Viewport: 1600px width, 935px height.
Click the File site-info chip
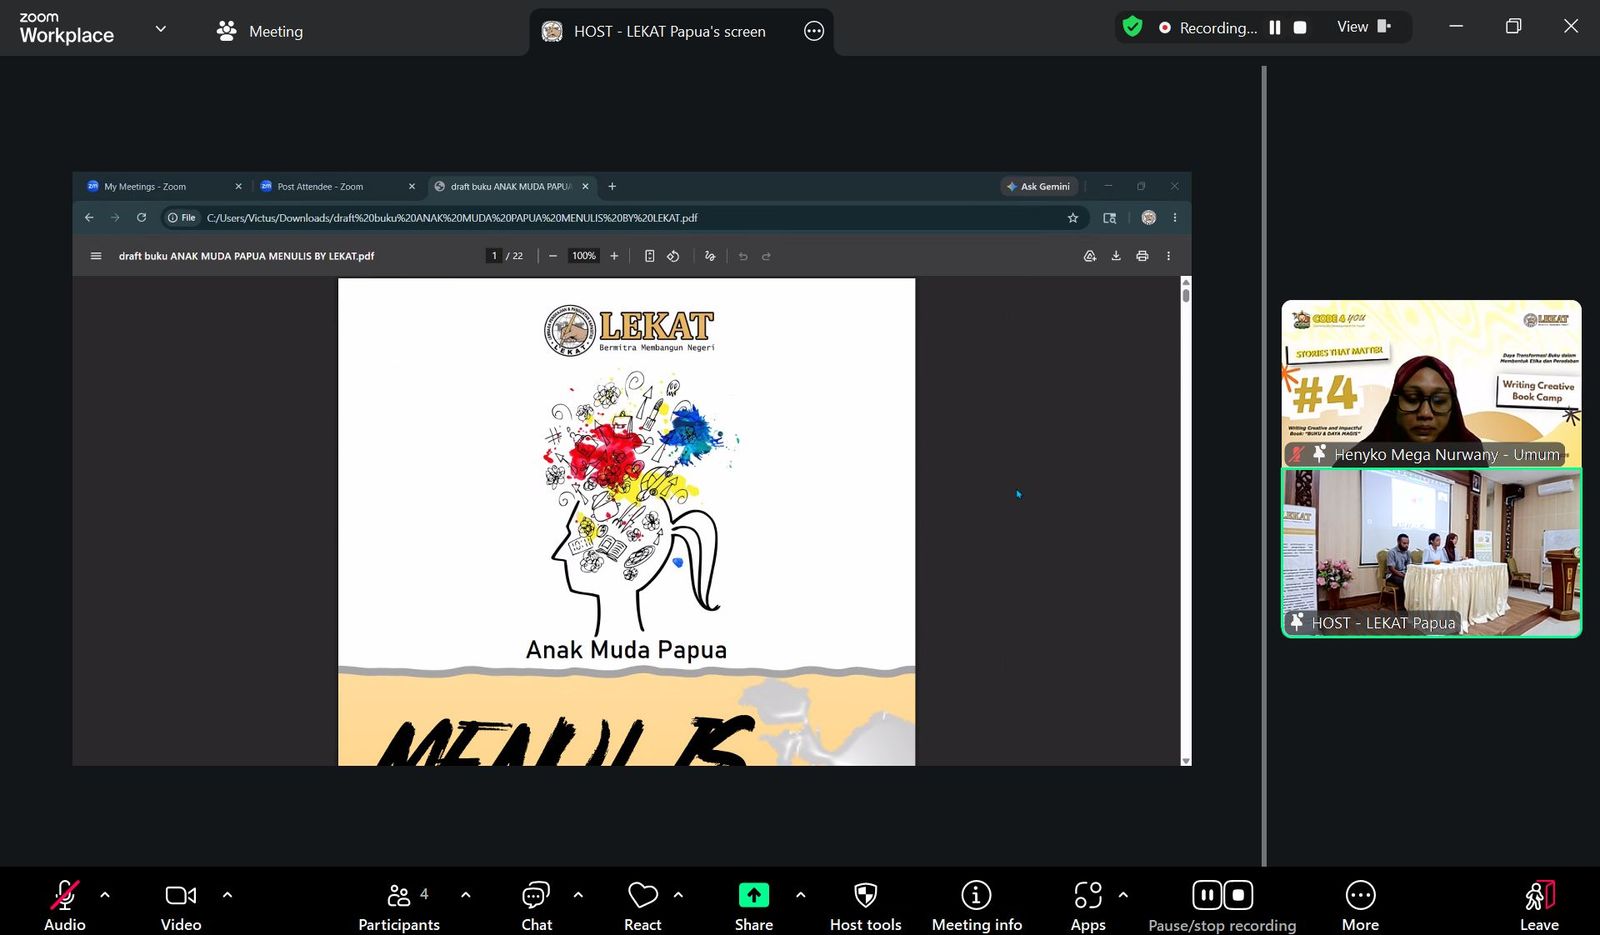click(181, 217)
